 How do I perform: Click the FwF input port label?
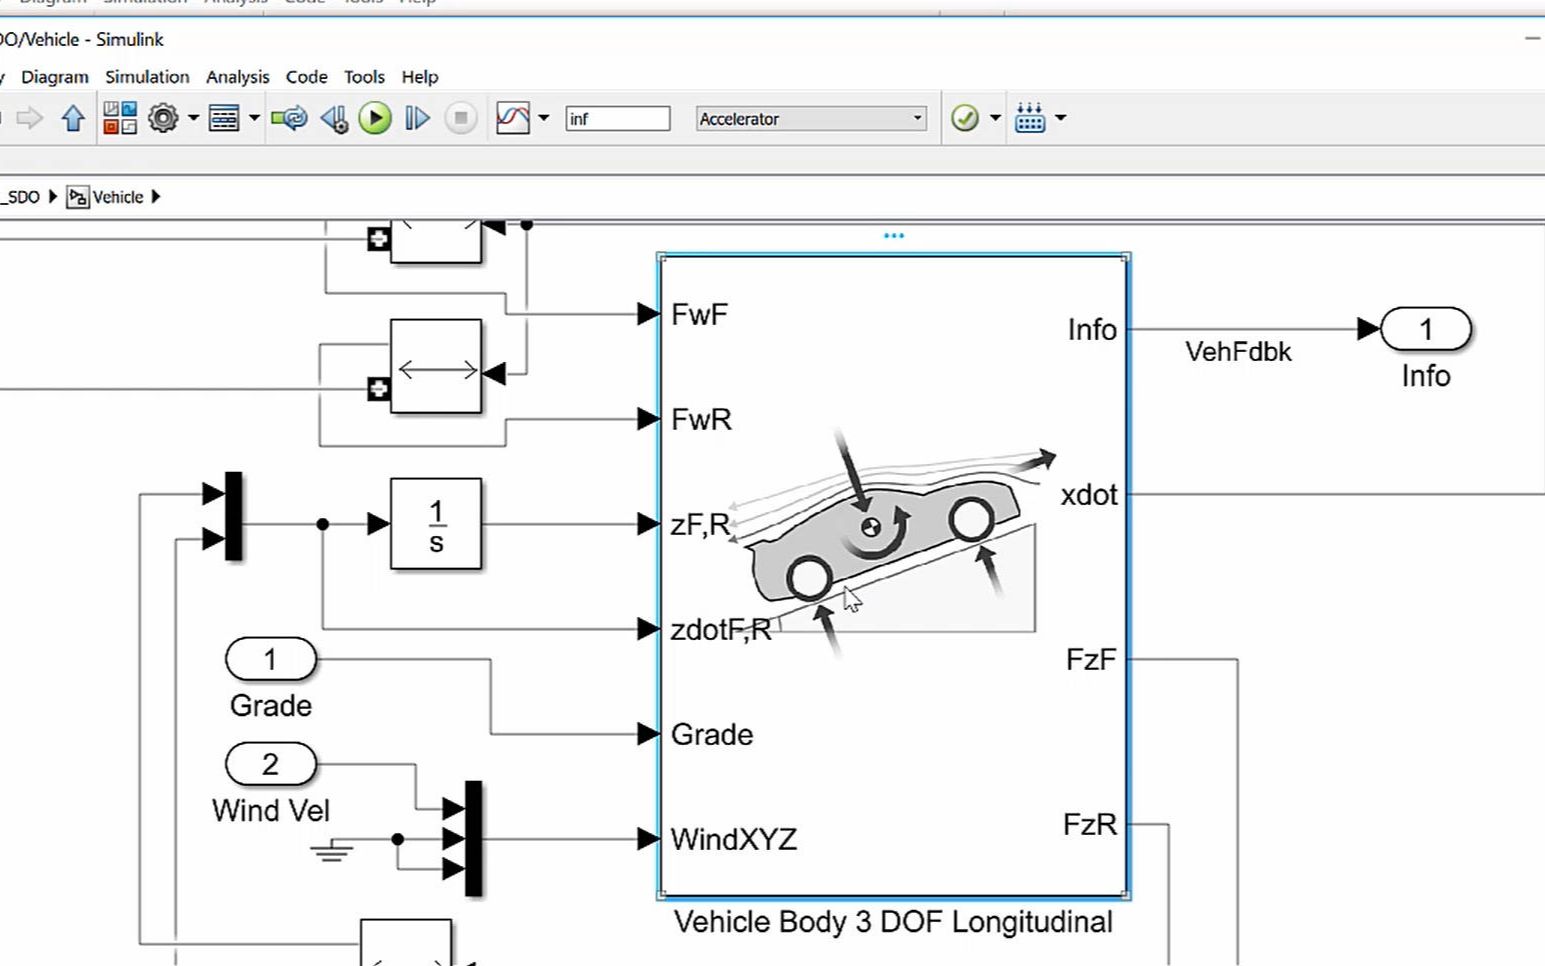click(700, 315)
